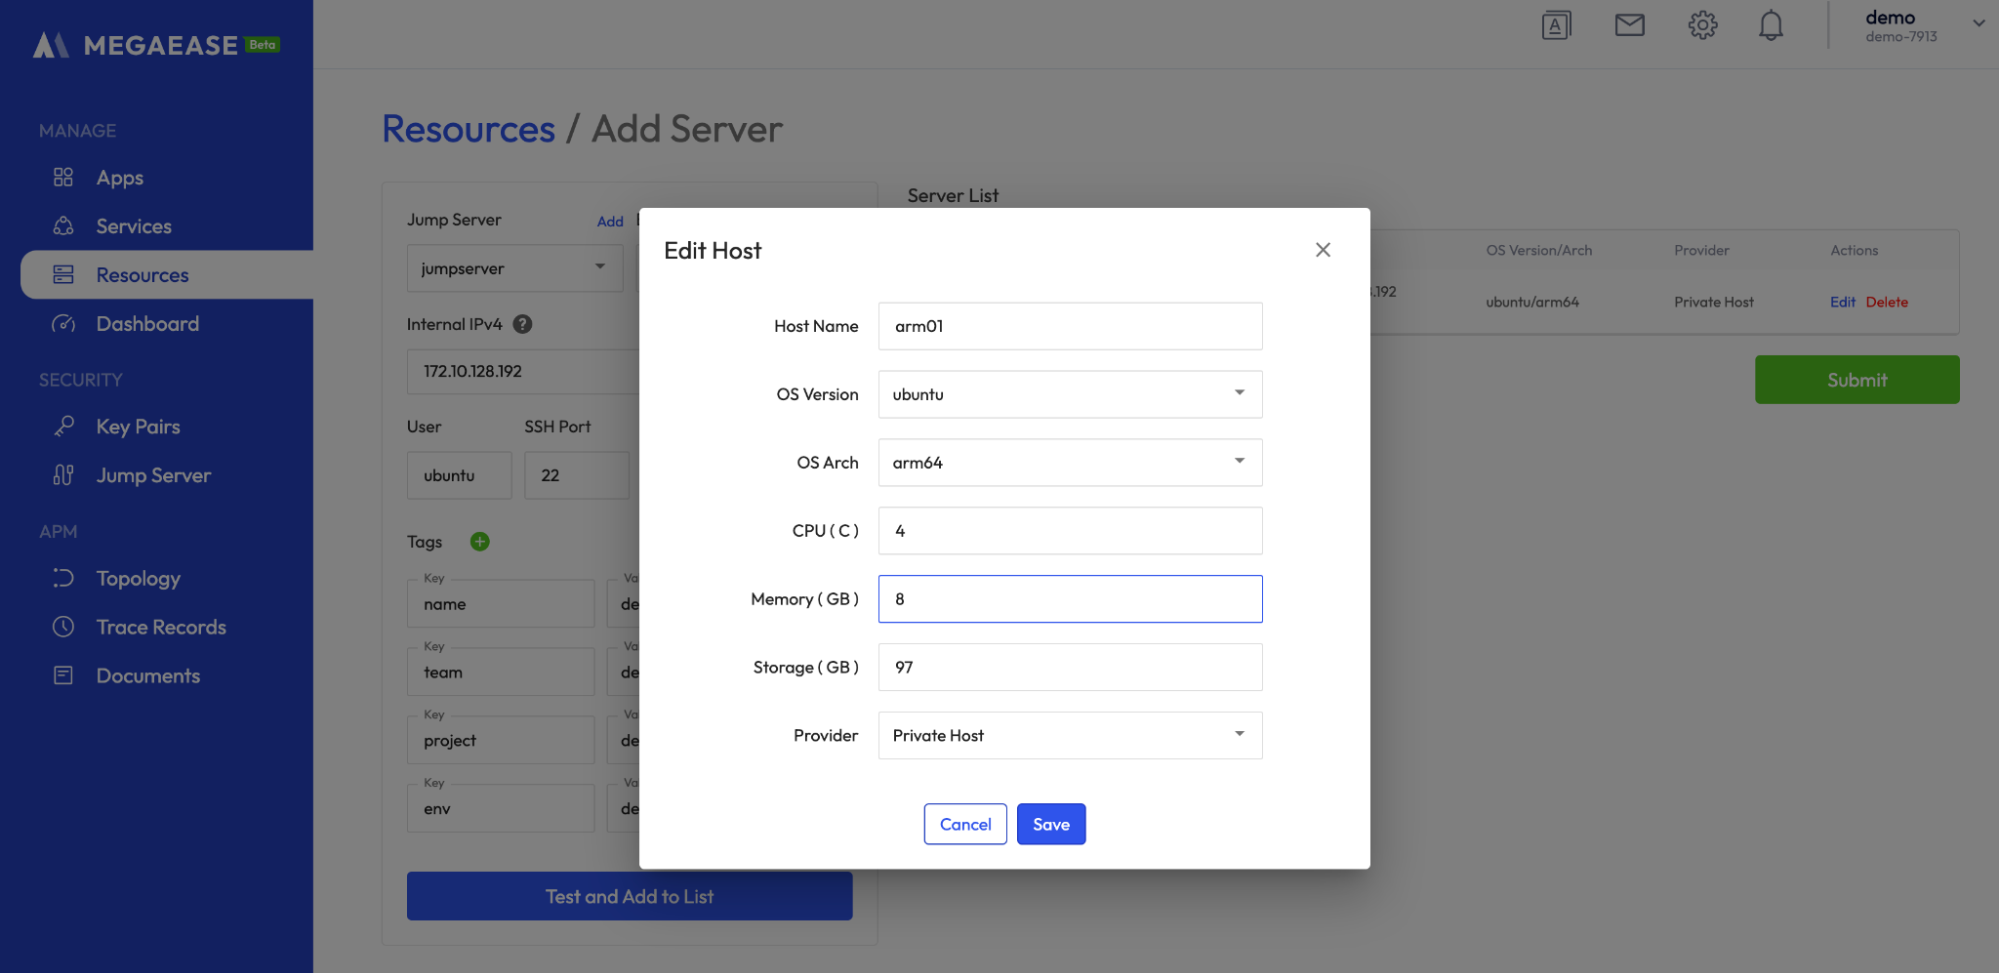Click the Delete link in Server List

tap(1886, 302)
